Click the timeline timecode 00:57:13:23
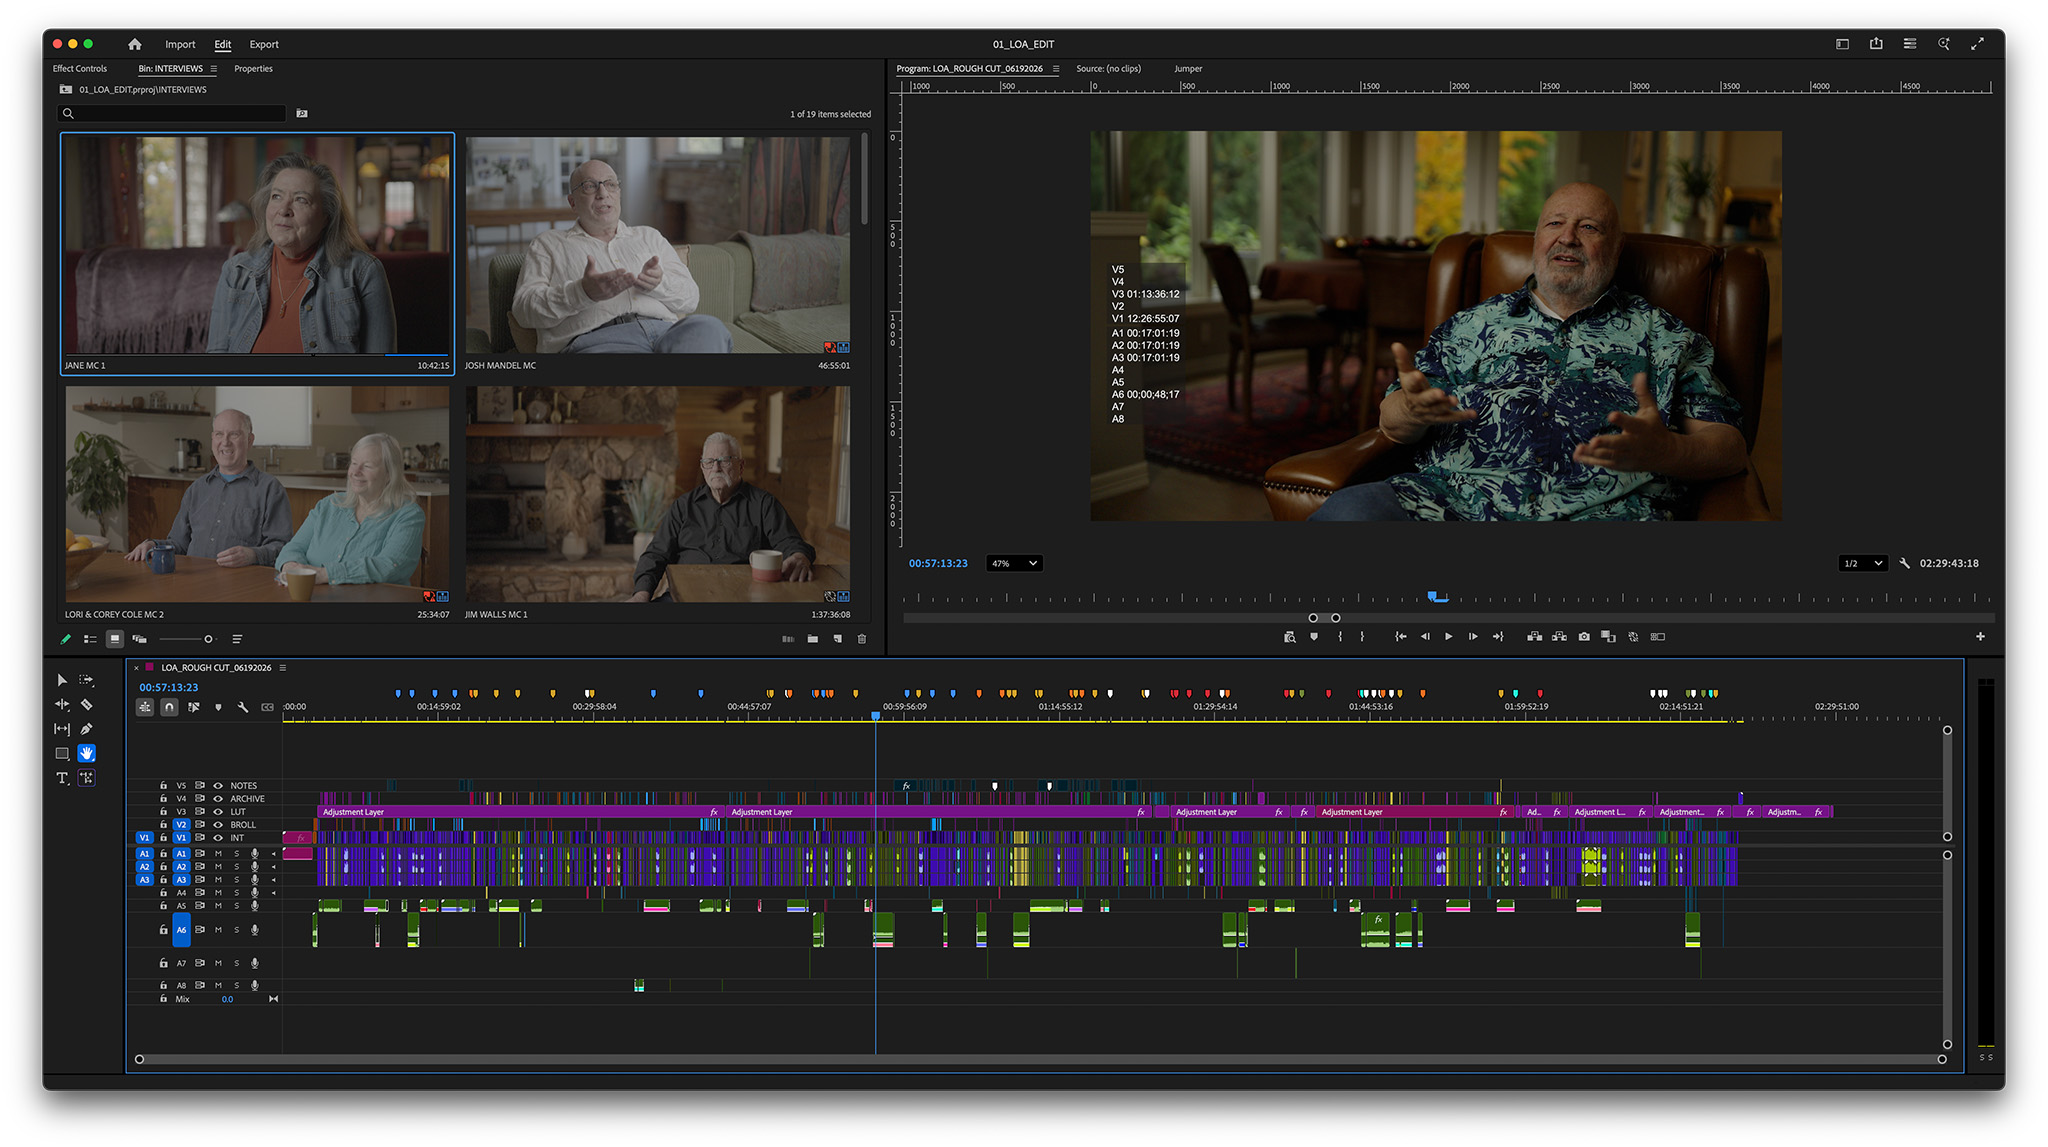Viewport: 2048px width, 1147px height. tap(169, 688)
